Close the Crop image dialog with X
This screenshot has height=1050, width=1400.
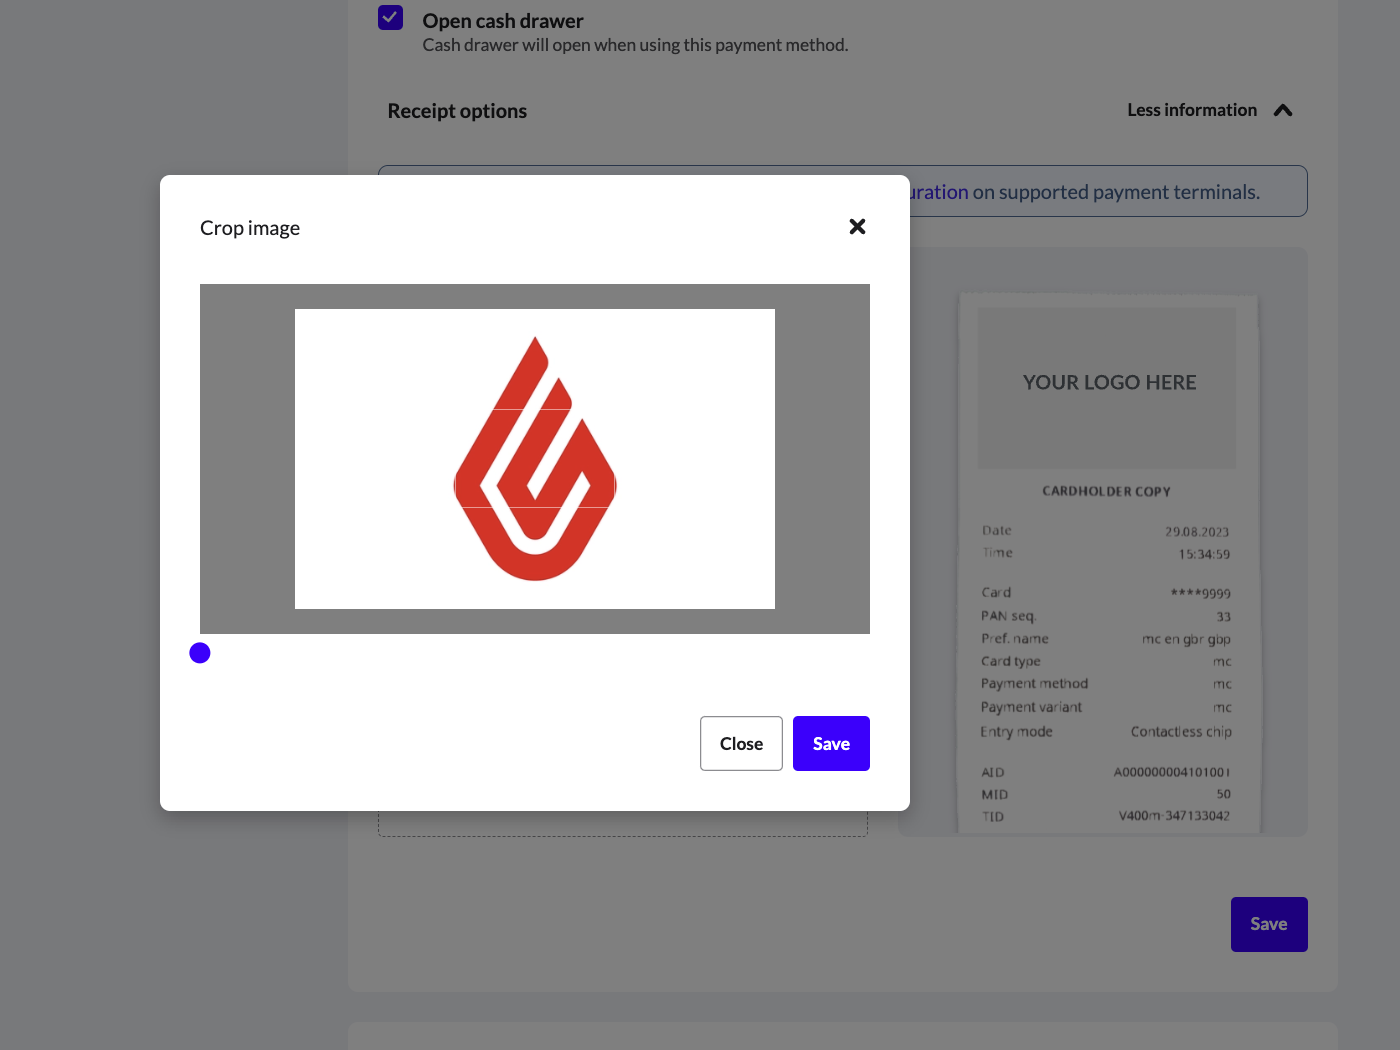(x=857, y=227)
